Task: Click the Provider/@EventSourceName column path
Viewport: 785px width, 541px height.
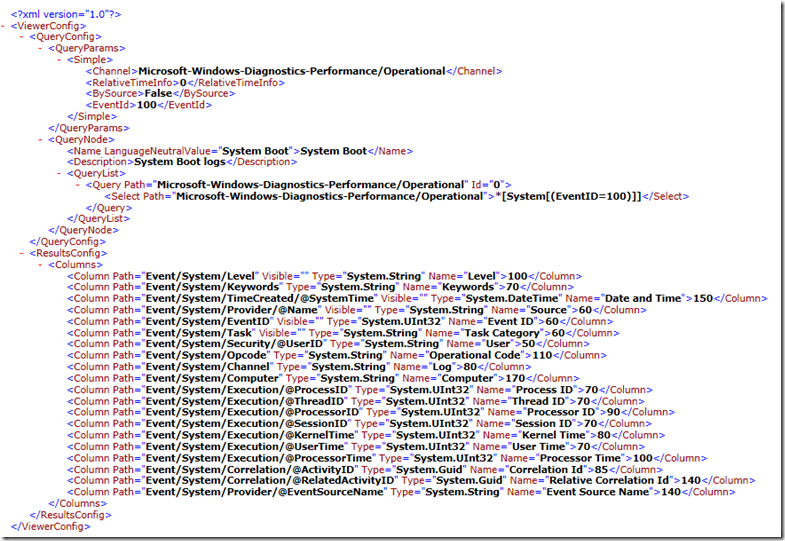Action: (264, 492)
